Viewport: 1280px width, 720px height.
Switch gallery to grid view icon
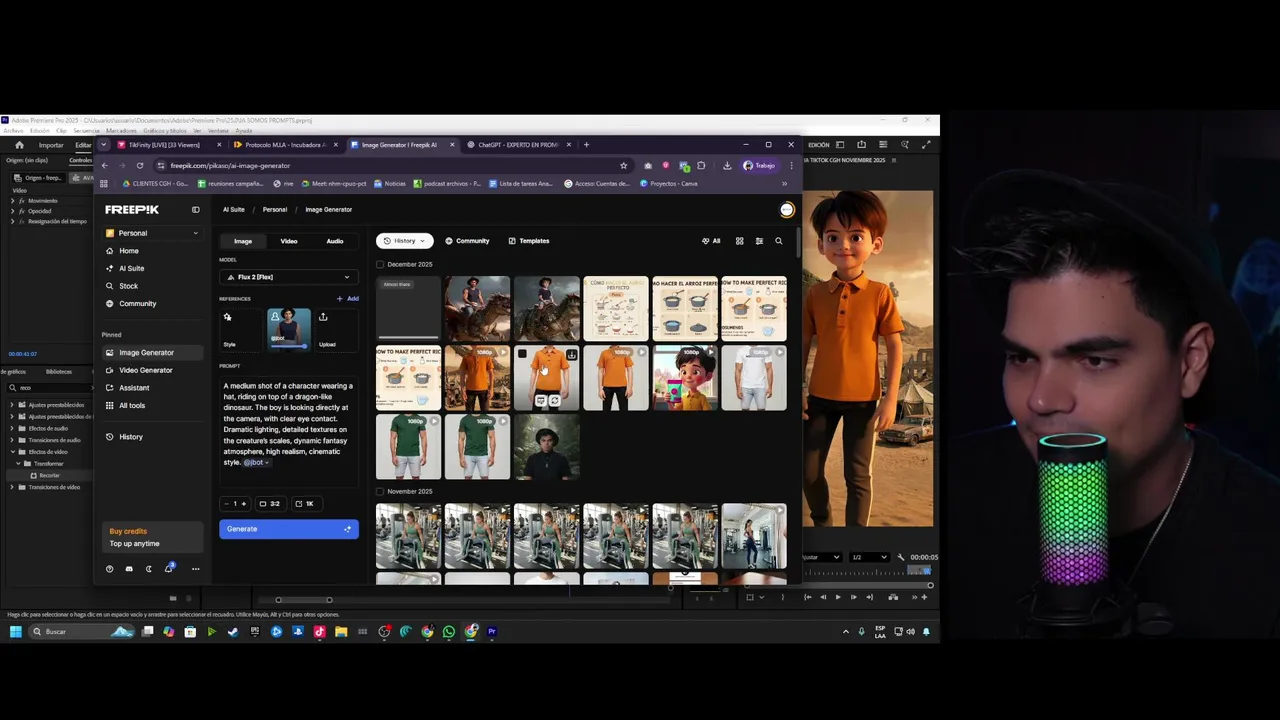click(740, 241)
